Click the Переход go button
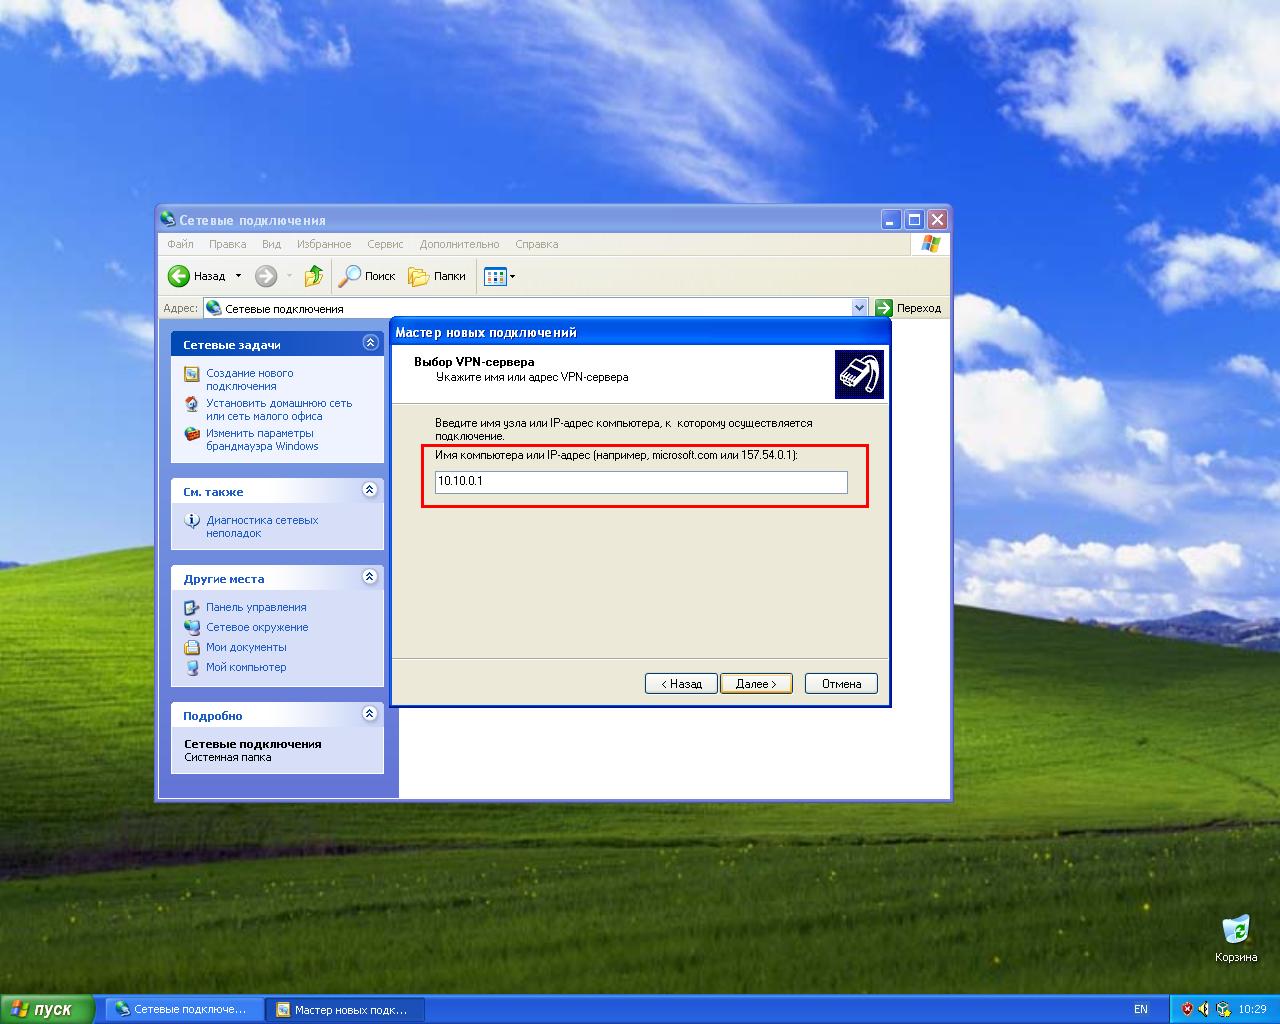The height and width of the screenshot is (1024, 1280). (908, 308)
